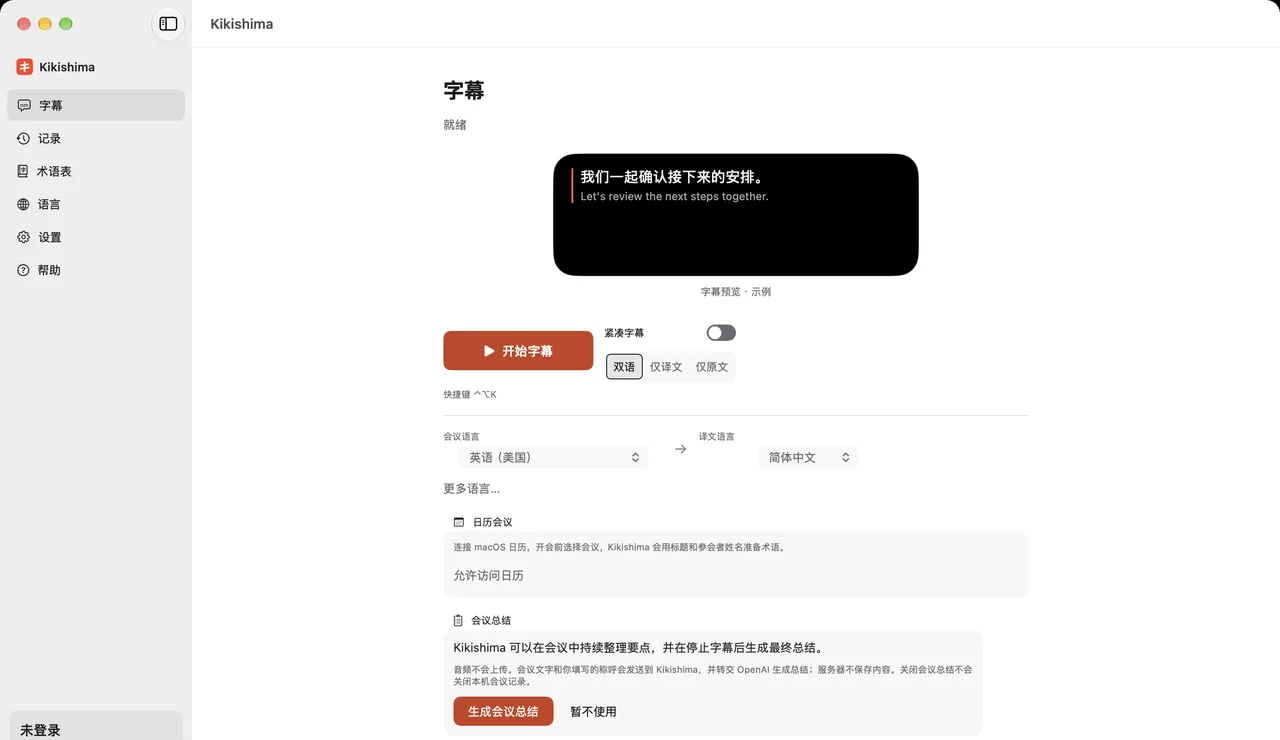
Task: Click the 会议总结 clipboard icon
Action: click(458, 620)
